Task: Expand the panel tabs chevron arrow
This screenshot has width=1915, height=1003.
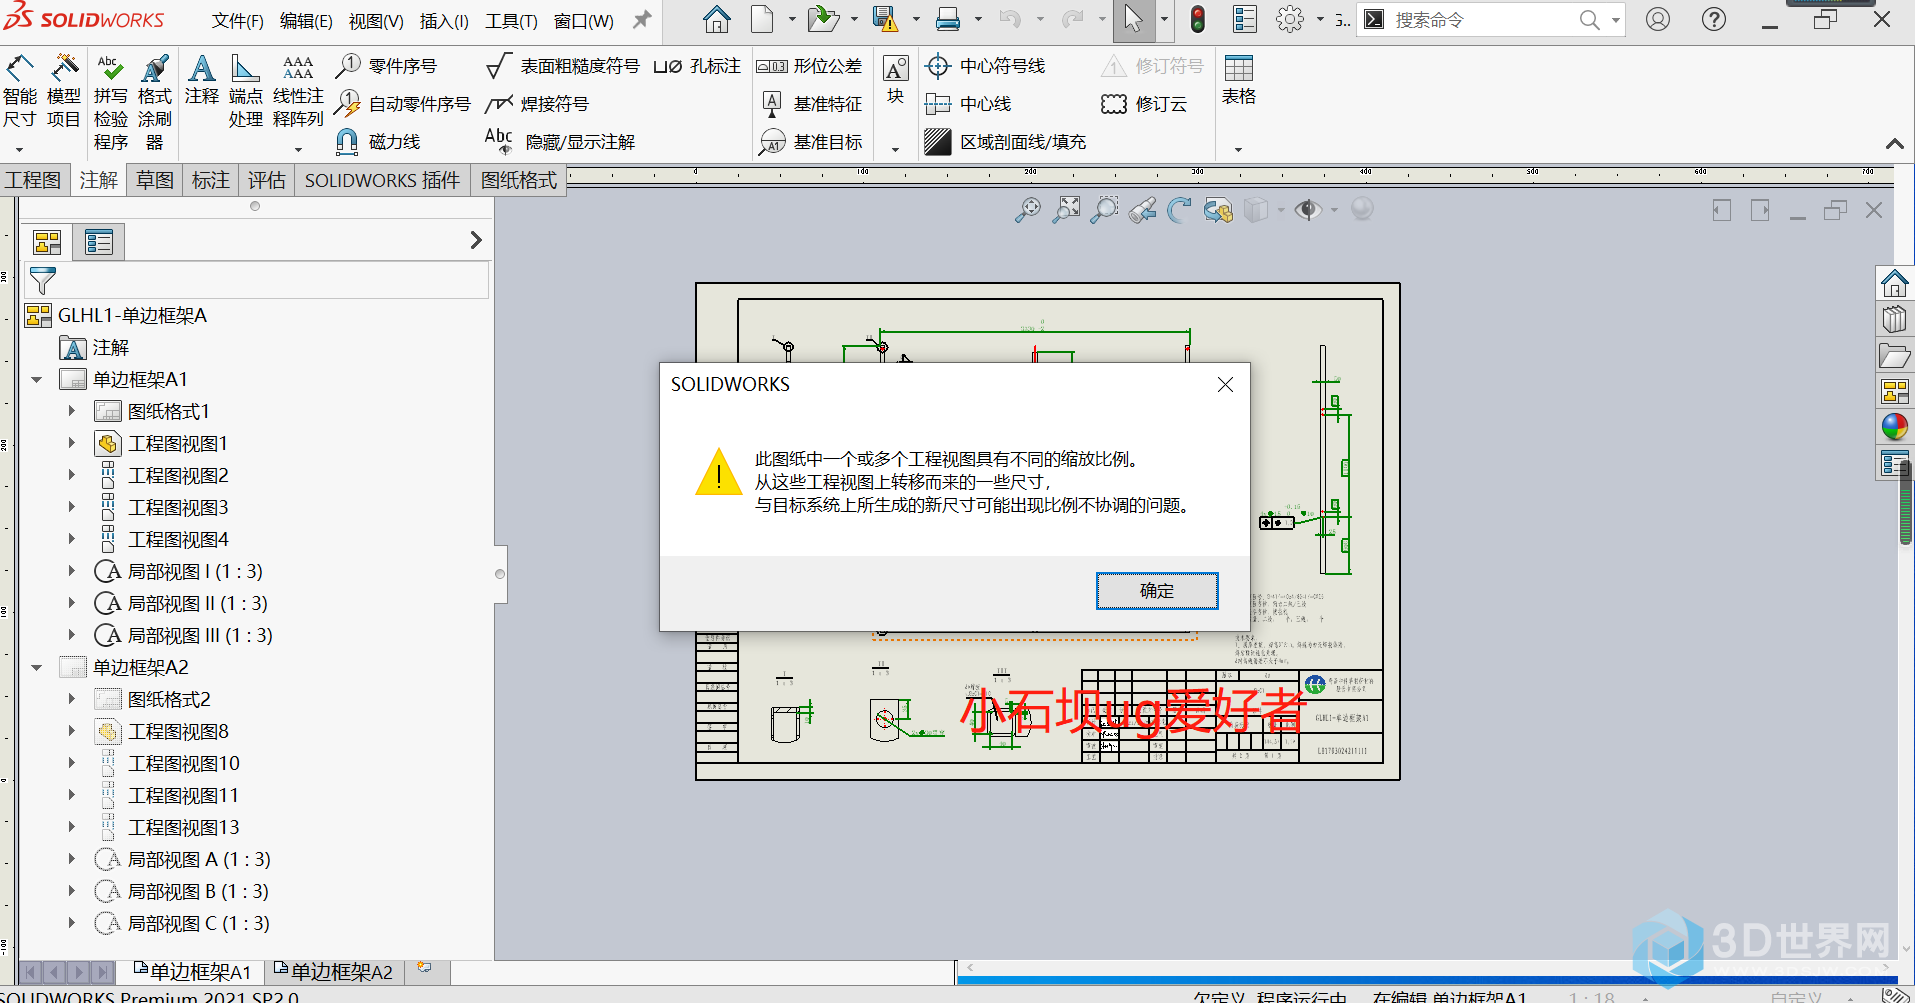Action: coord(476,240)
